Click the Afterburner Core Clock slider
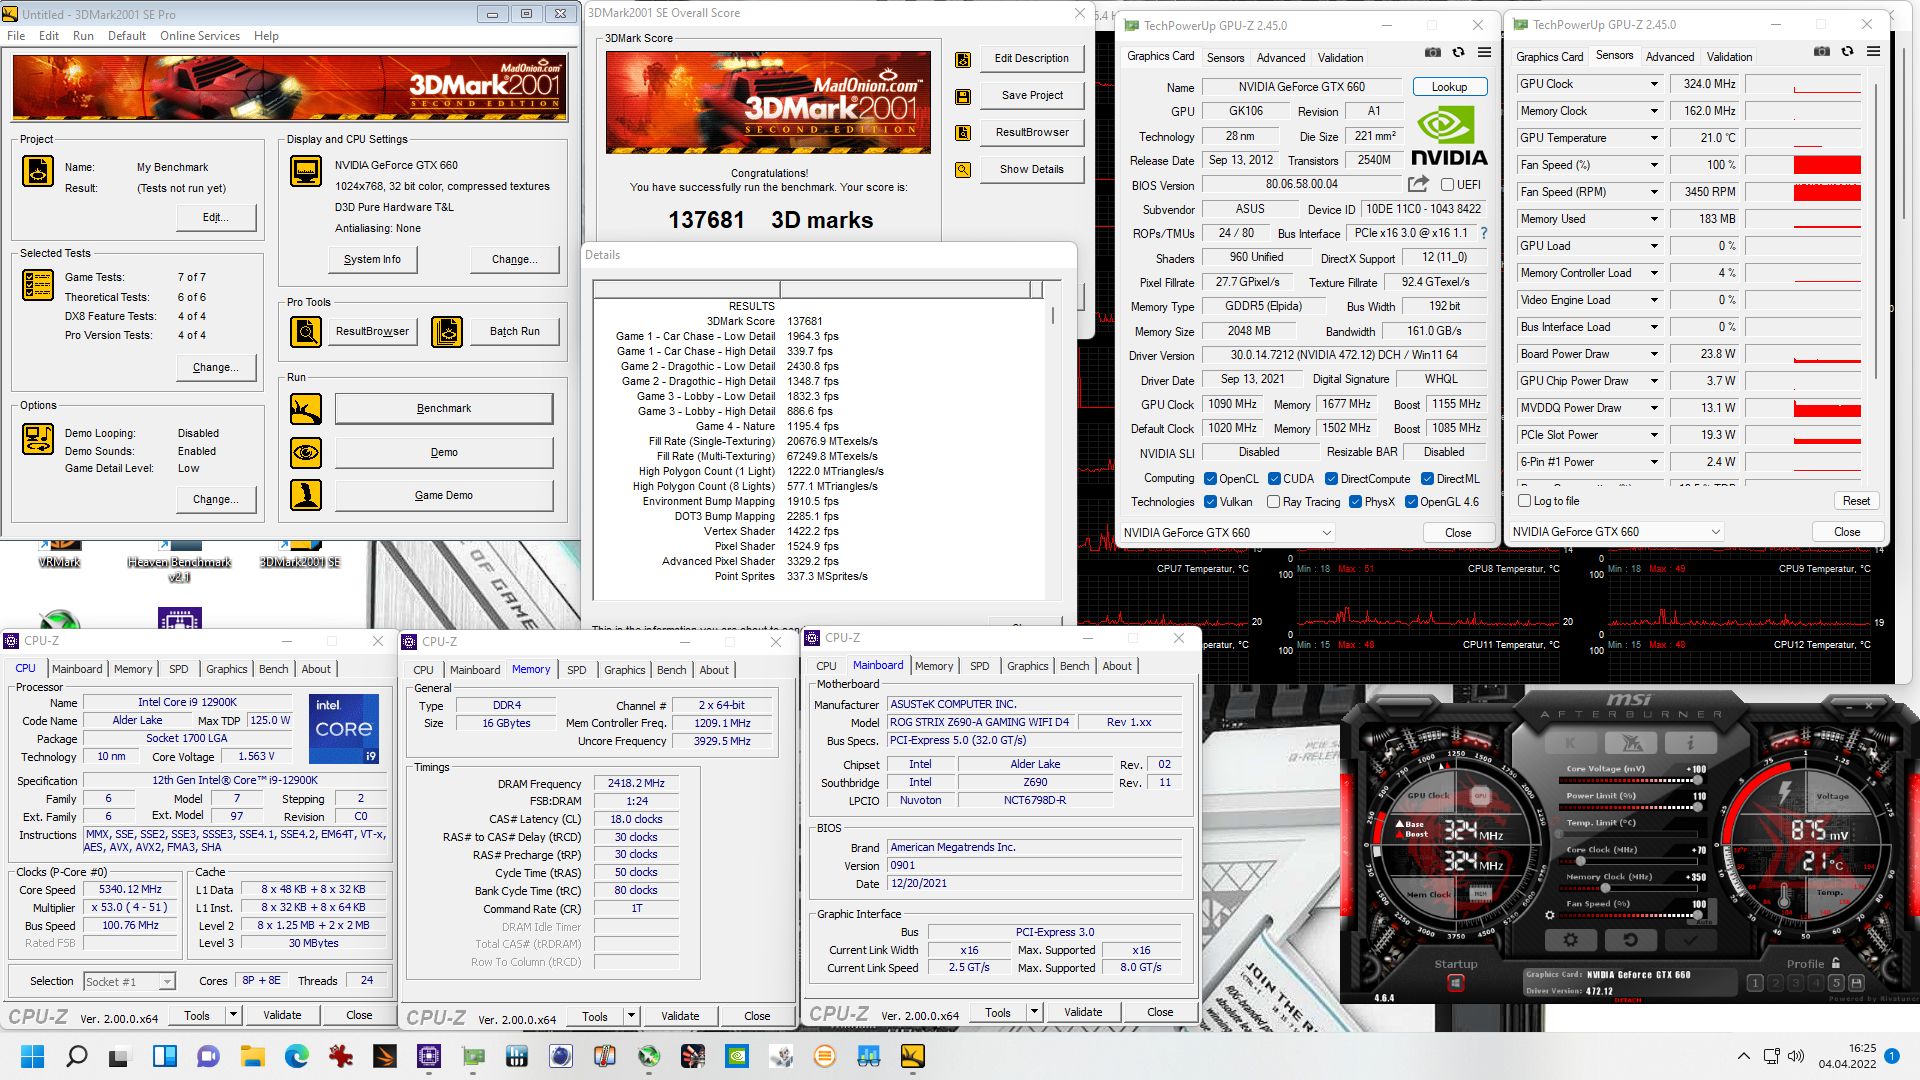Viewport: 1920px width, 1080px height. 1630,861
